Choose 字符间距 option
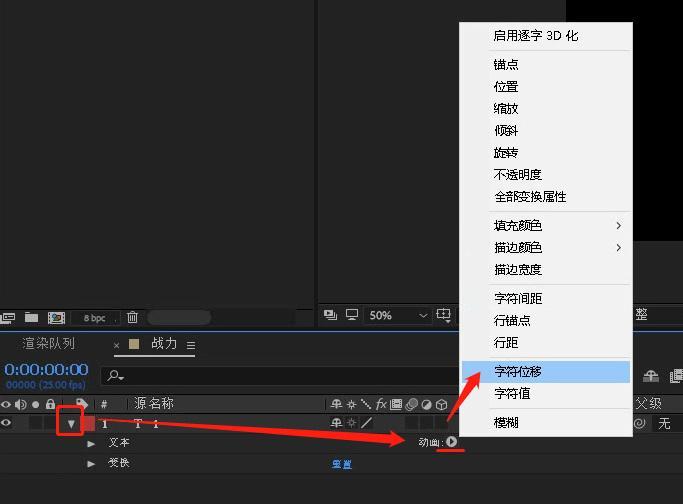Screen dimensions: 683x504 pyautogui.click(x=518, y=298)
